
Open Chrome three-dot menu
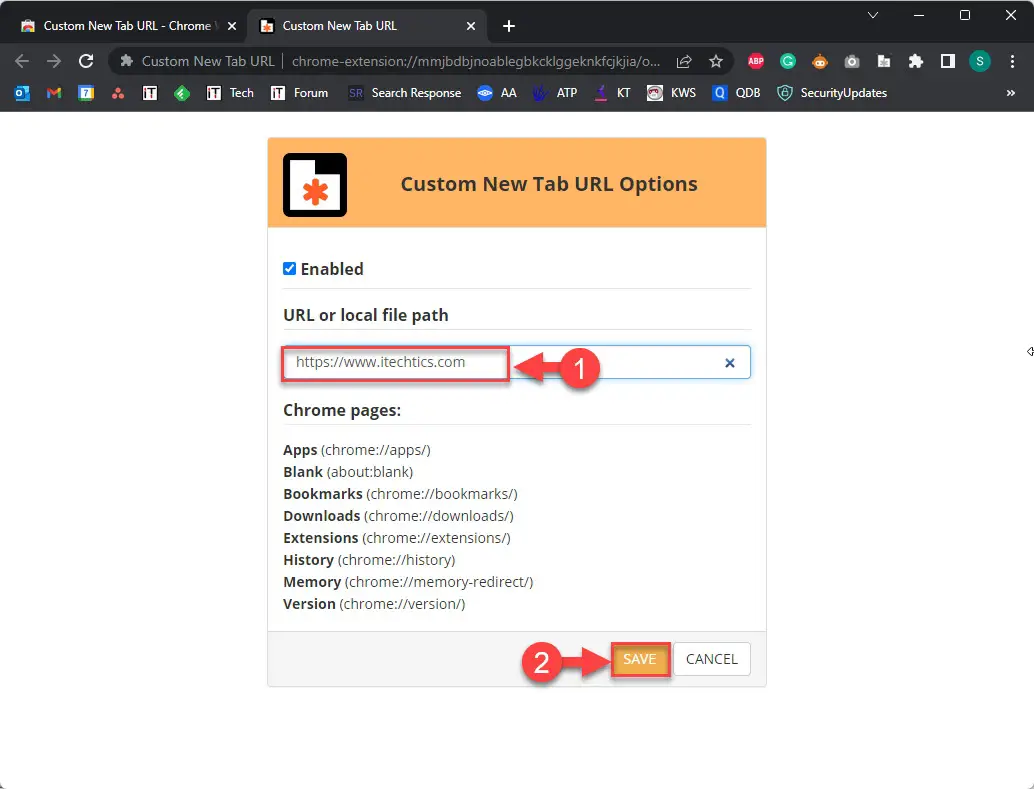coord(1012,61)
